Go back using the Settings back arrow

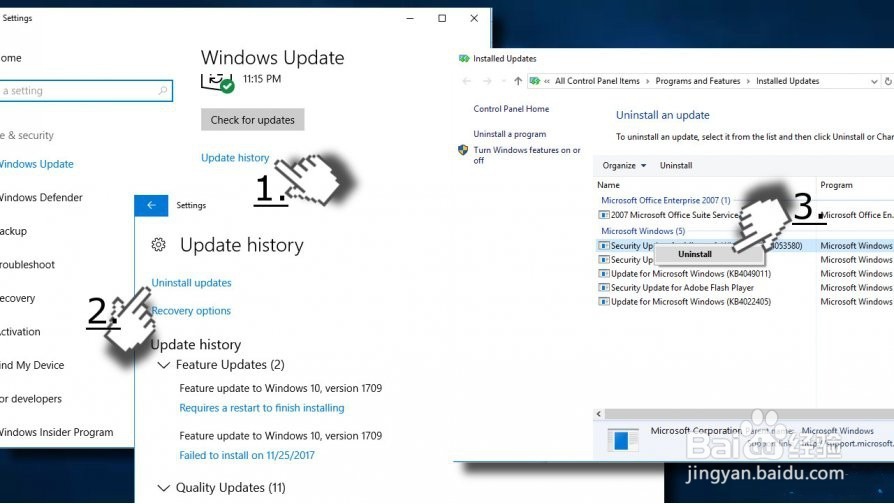tap(151, 205)
